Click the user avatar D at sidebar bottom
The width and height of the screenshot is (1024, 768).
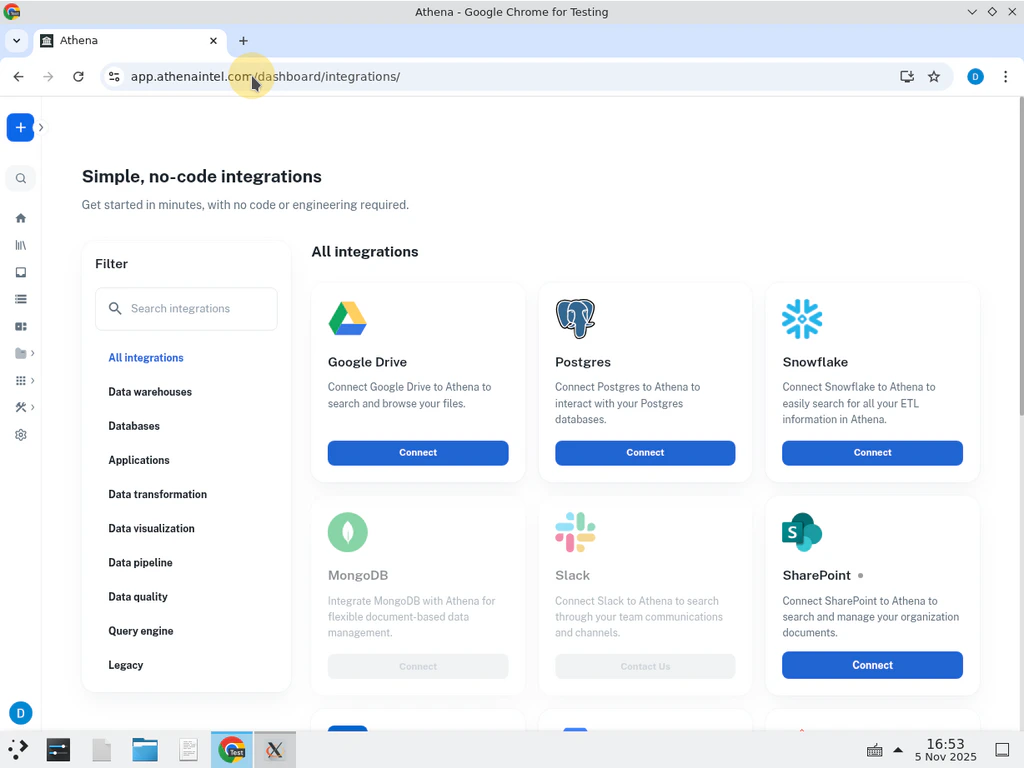pyautogui.click(x=21, y=713)
